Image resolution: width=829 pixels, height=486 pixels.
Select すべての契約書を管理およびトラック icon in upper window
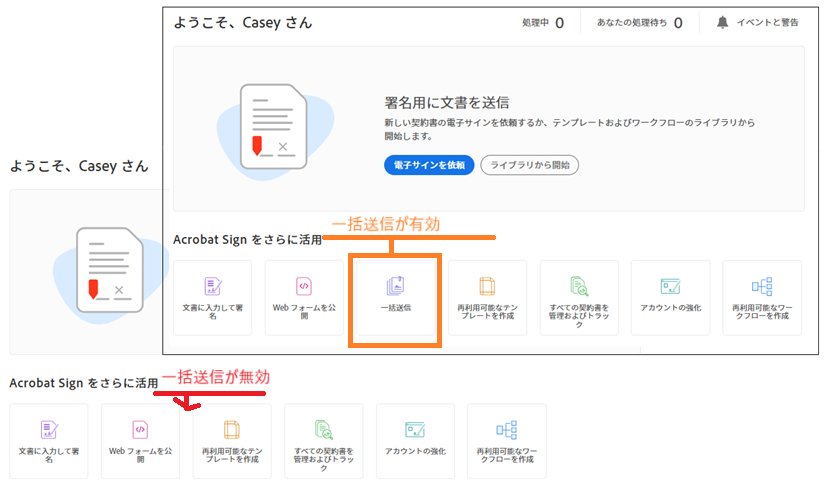pyautogui.click(x=579, y=286)
